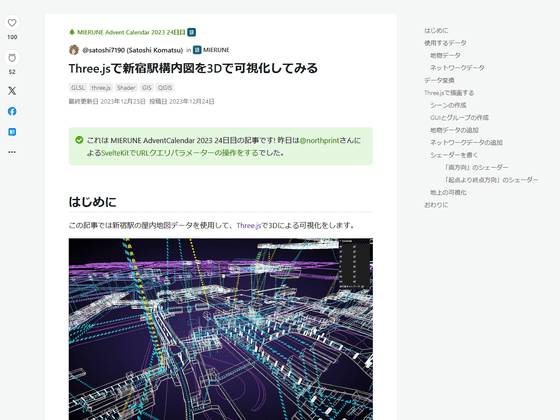This screenshot has height=420, width=560.
Task: Open the 3D Shinjuku station visualization image
Action: click(221, 329)
